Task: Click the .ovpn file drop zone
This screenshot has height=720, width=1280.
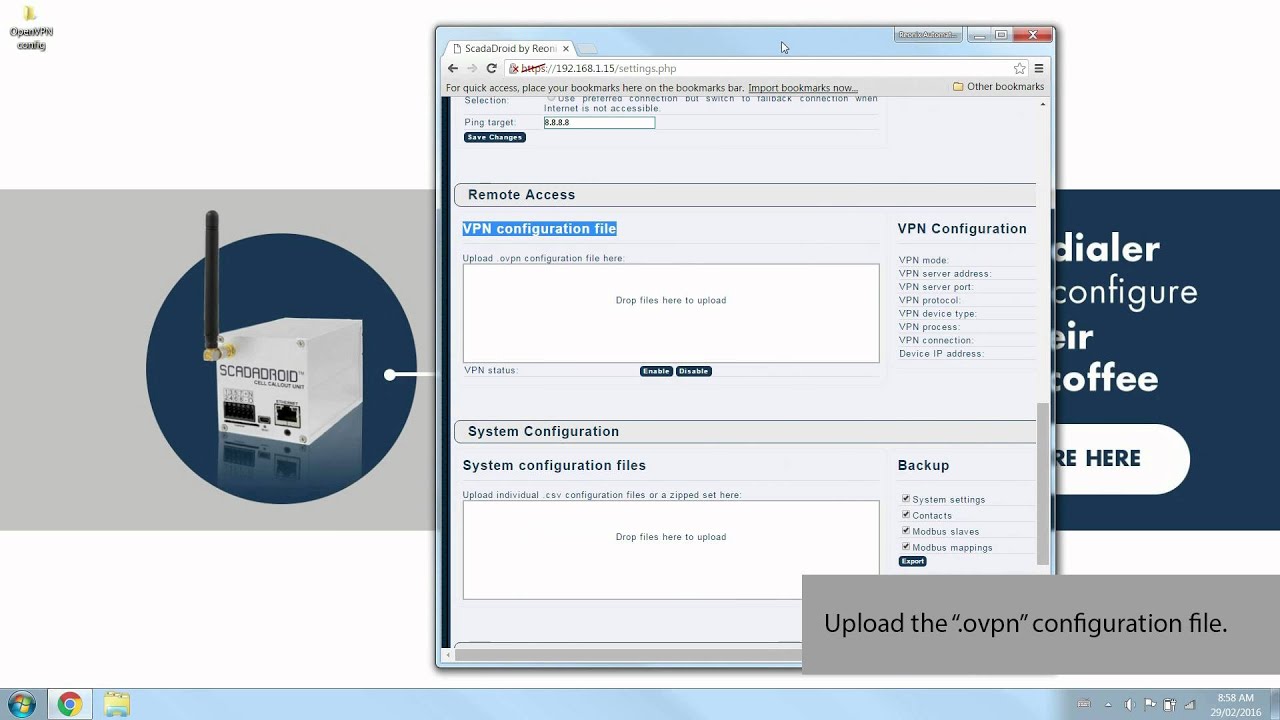Action: [671, 313]
